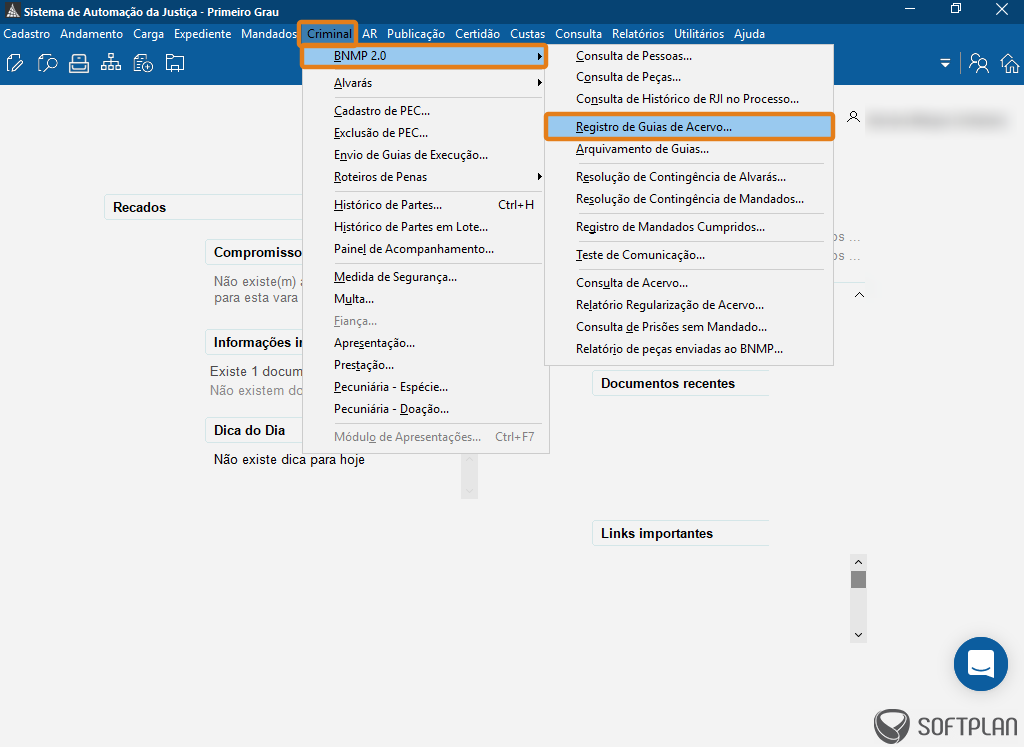Select Prestação menu entry
This screenshot has height=747, width=1024.
[x=424, y=365]
